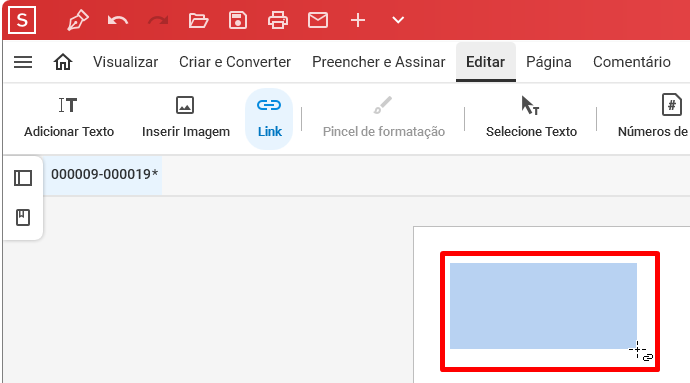Open the Preencher e Assinar tab
The image size is (690, 383).
(378, 62)
